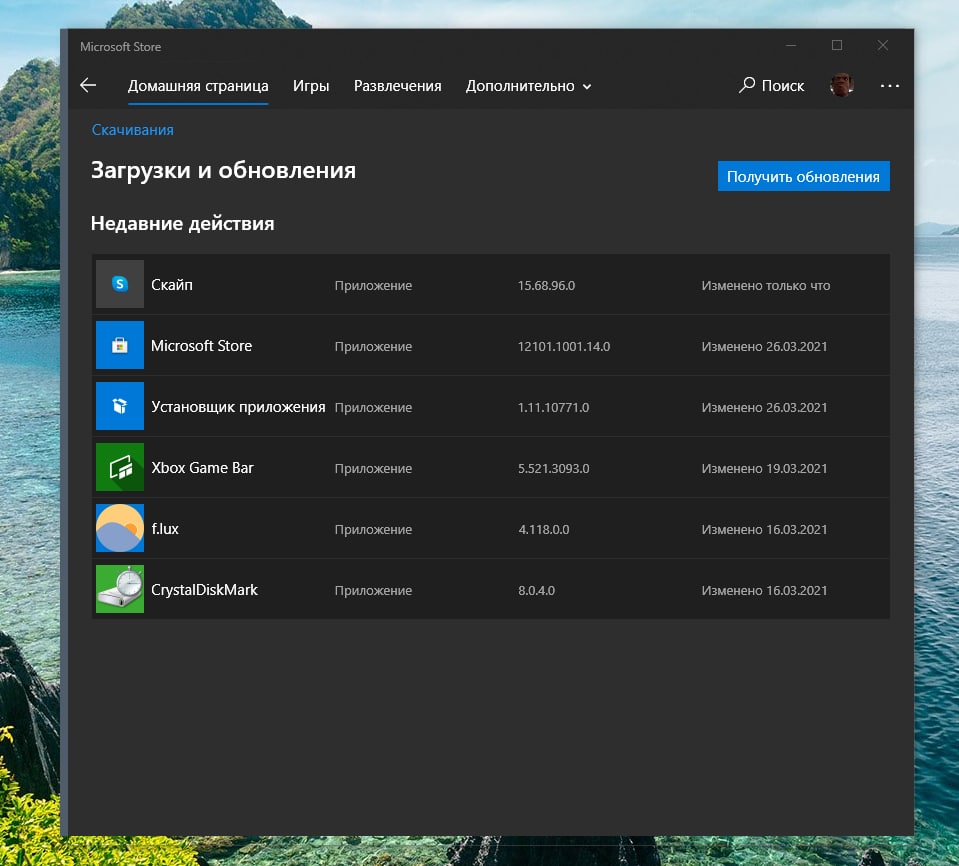Minimize the Microsoft Store window

[x=791, y=45]
